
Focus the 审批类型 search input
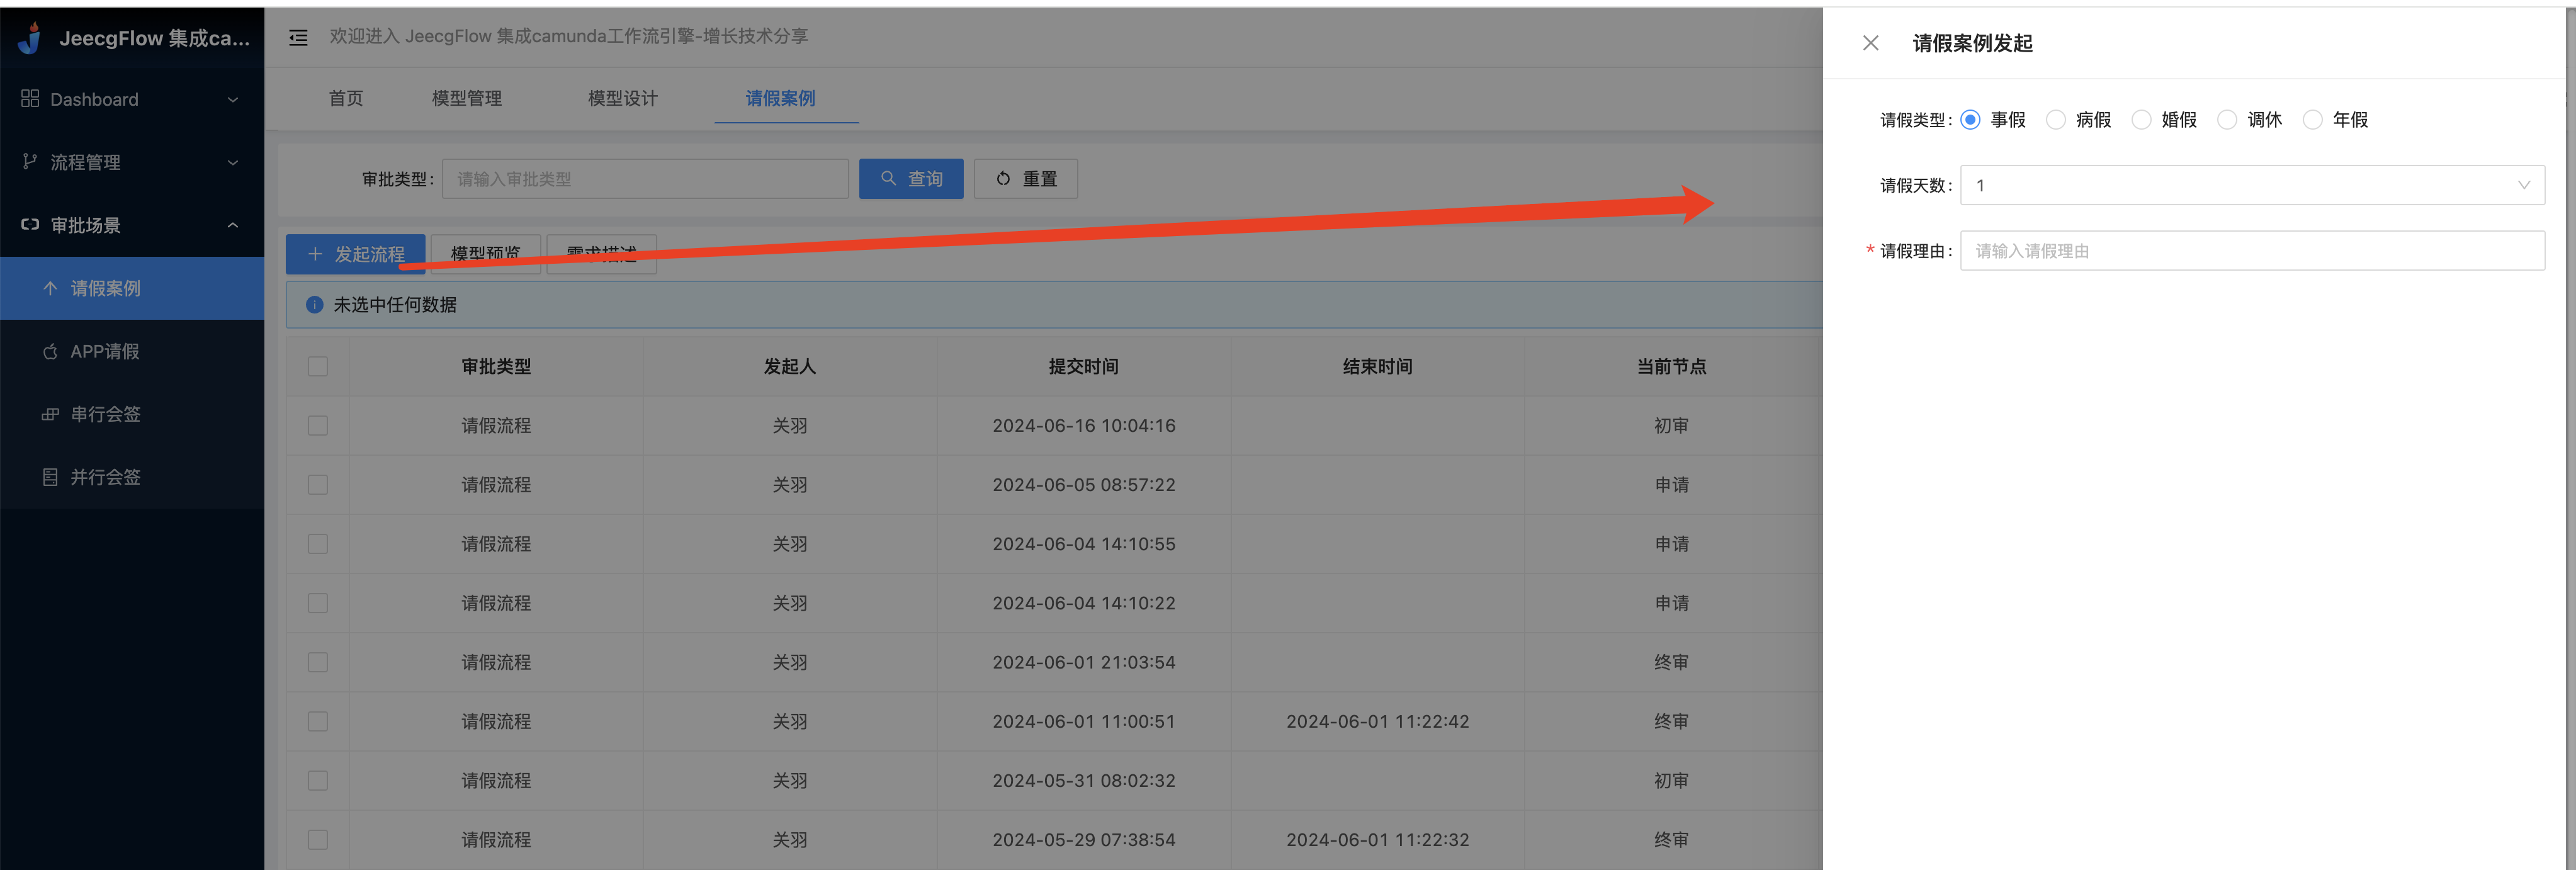tap(645, 179)
